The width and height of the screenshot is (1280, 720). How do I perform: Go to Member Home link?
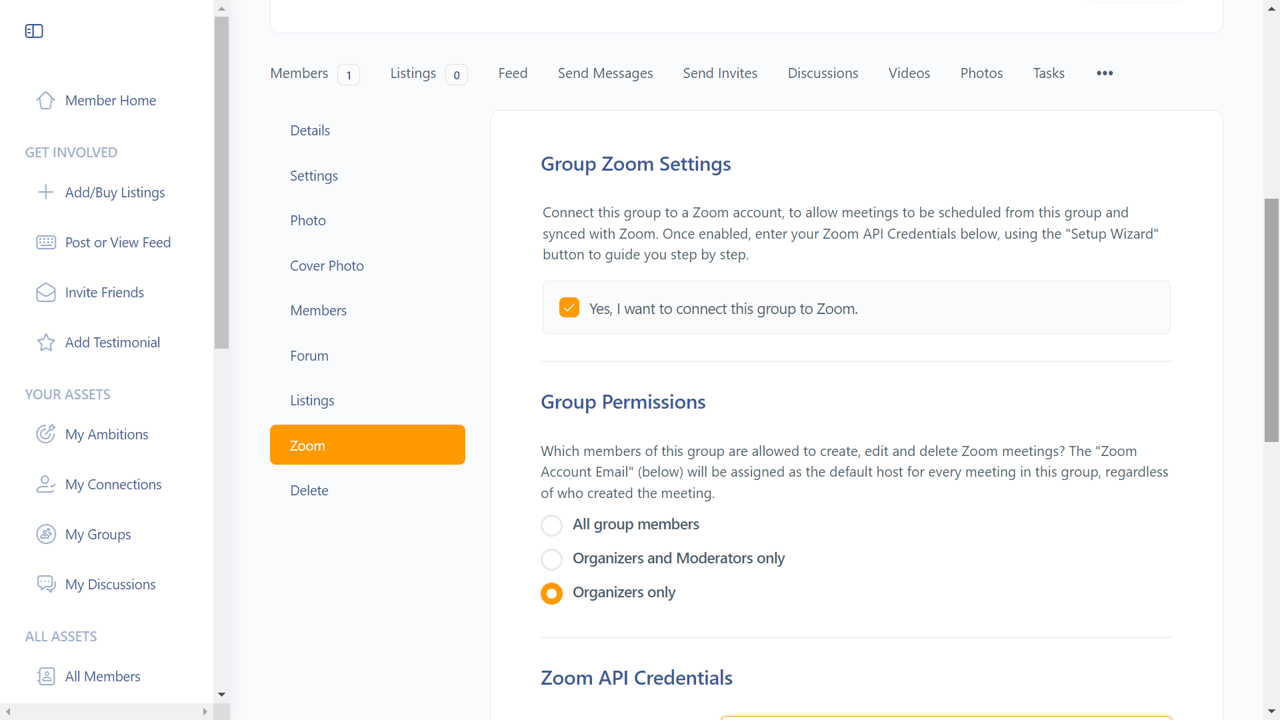110,100
